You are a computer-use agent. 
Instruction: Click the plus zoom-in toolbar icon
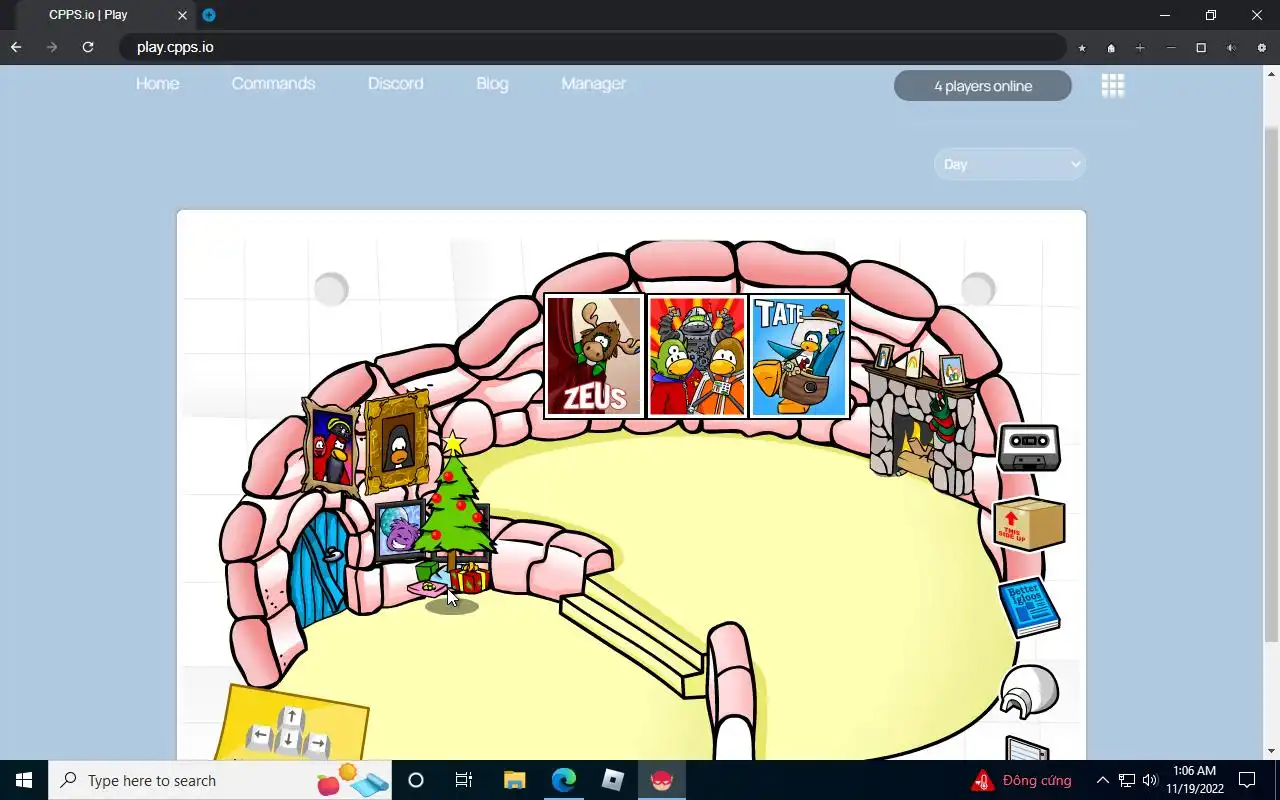tap(1140, 48)
